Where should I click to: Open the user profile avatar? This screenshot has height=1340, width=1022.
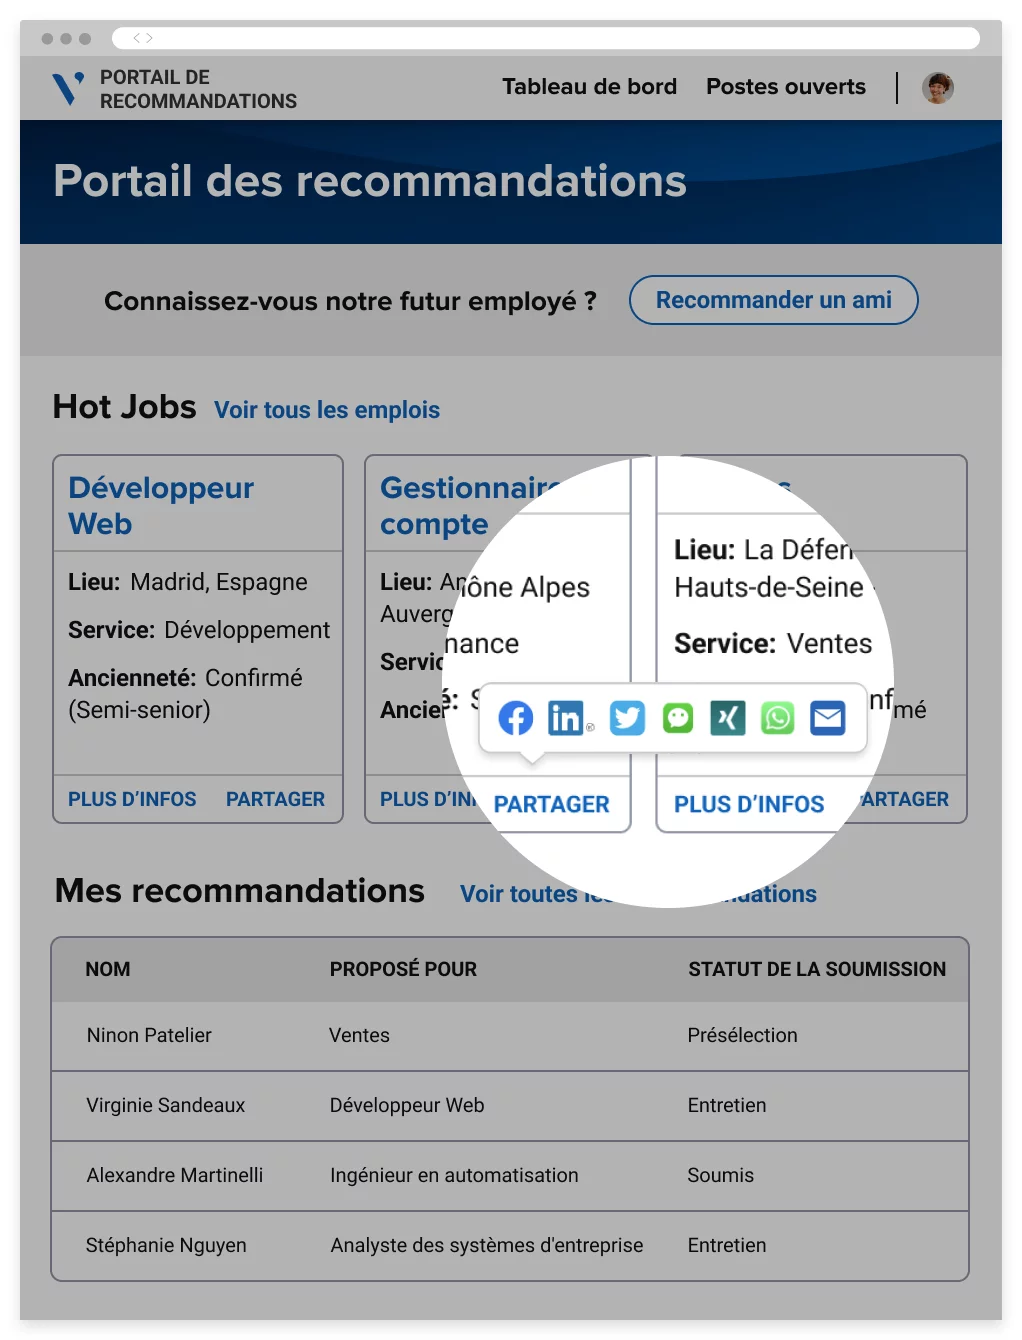click(937, 88)
